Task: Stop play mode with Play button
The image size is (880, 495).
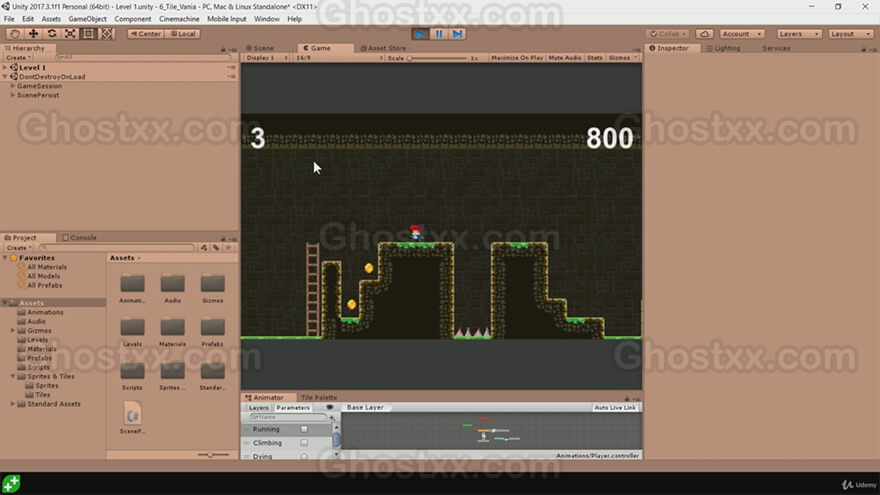Action: pyautogui.click(x=420, y=34)
